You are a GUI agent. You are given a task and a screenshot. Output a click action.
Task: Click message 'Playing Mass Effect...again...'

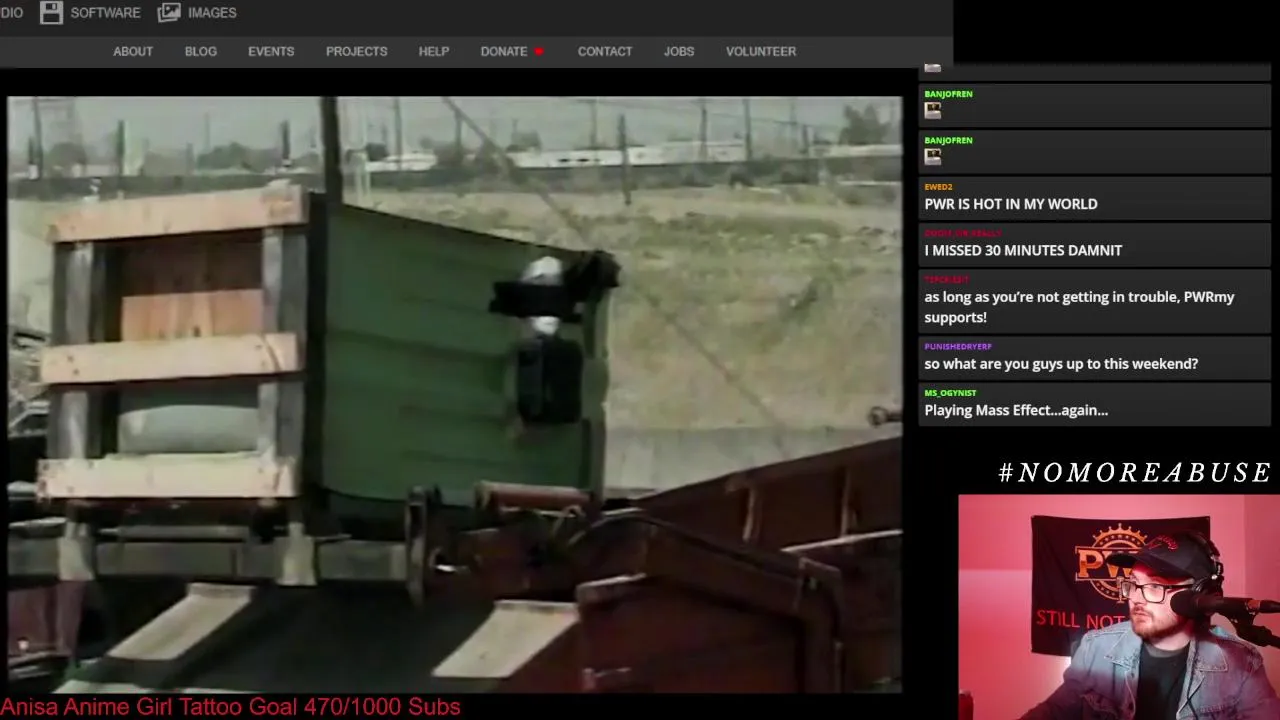click(x=1016, y=410)
